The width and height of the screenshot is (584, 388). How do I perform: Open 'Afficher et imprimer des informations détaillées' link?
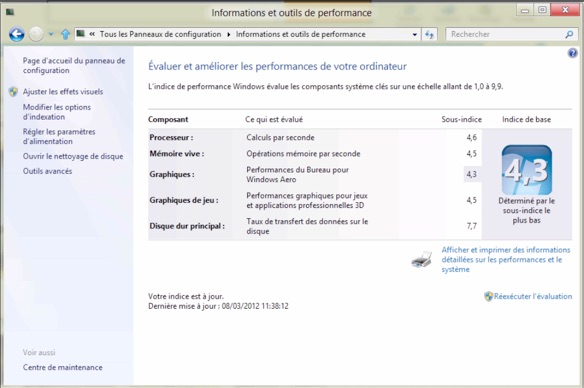[506, 260]
